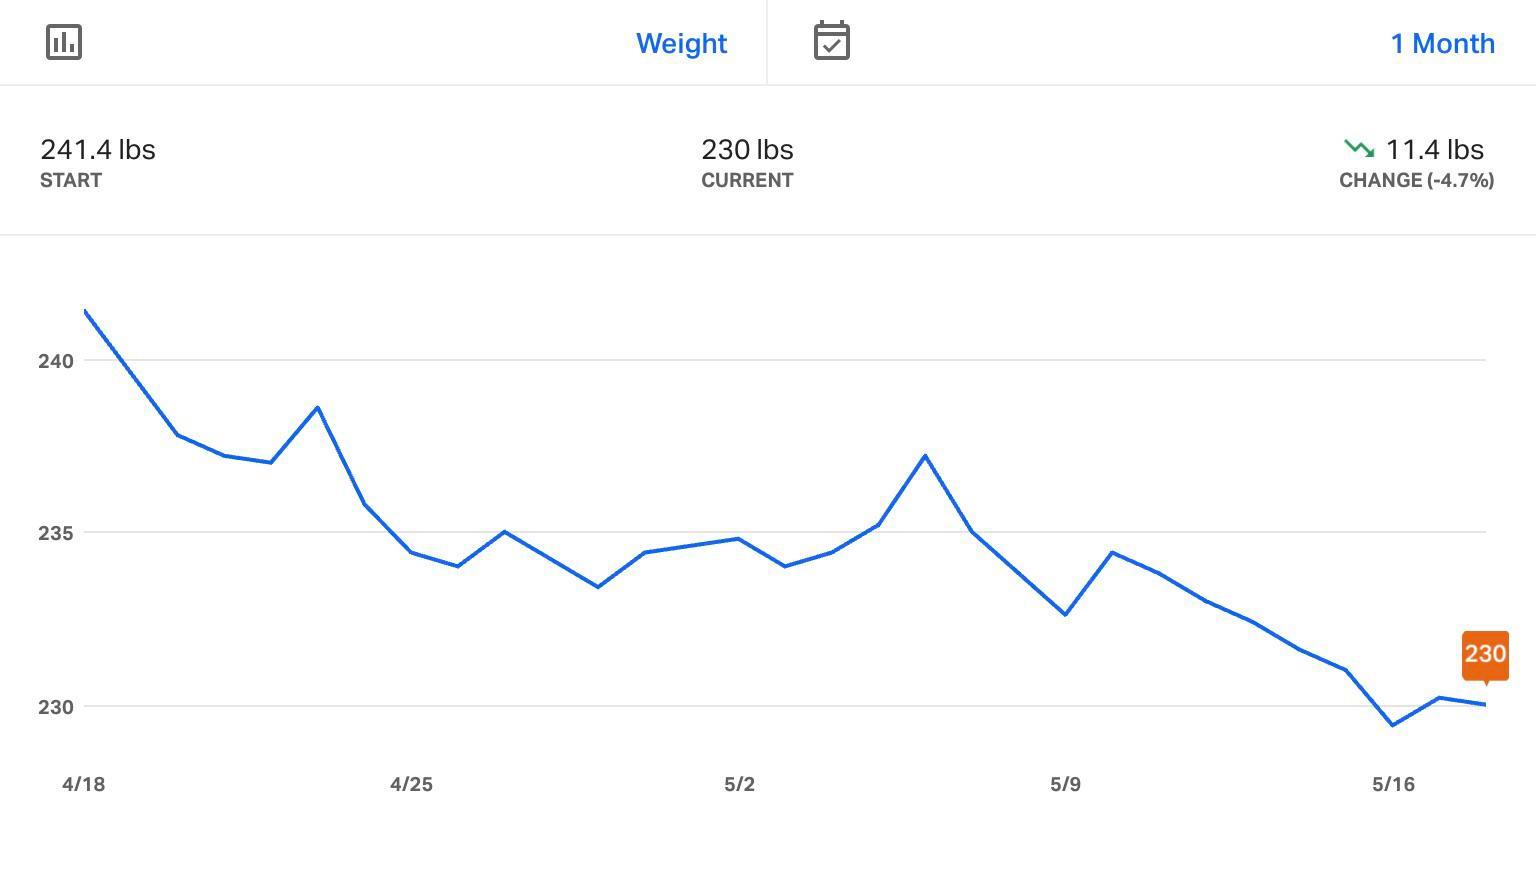The image size is (1536, 879).
Task: Select the lowest data point near 5/15
Action: [x=1394, y=723]
